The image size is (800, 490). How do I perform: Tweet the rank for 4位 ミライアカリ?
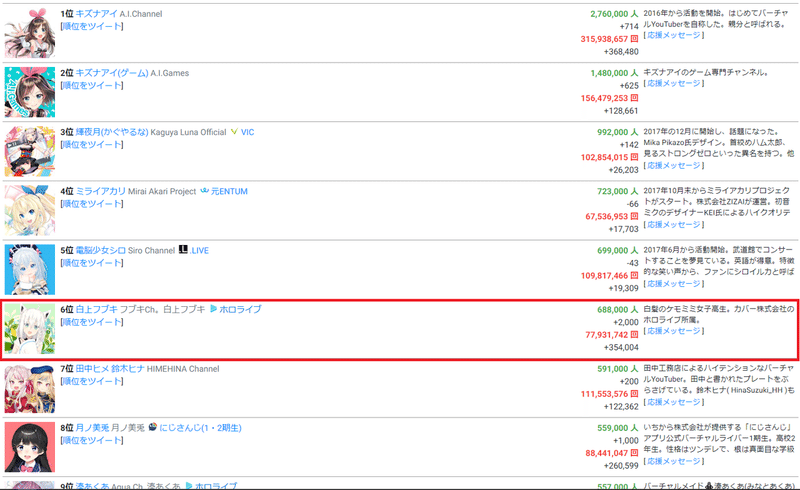click(92, 204)
